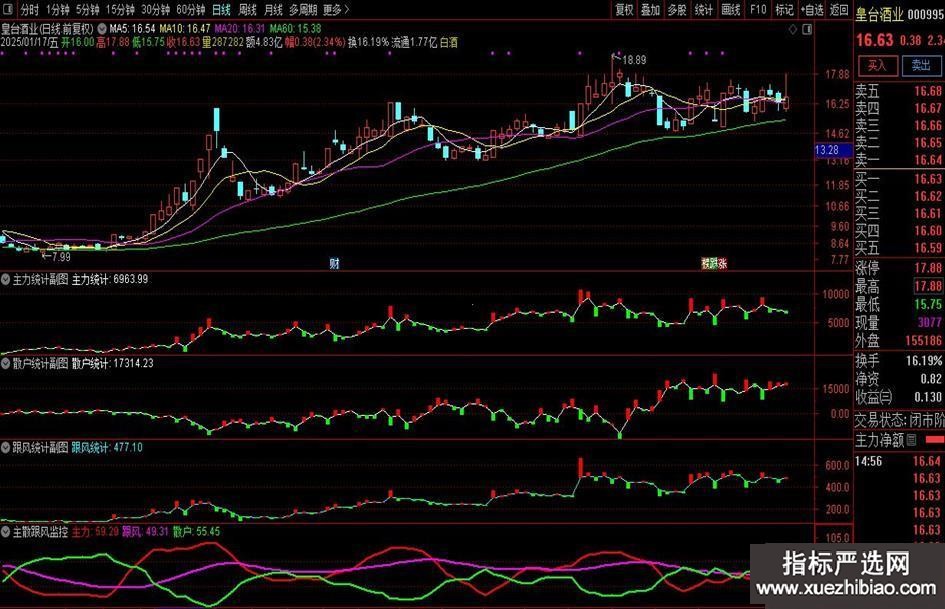
Task: Select the 30分钟 period tab
Action: click(155, 10)
